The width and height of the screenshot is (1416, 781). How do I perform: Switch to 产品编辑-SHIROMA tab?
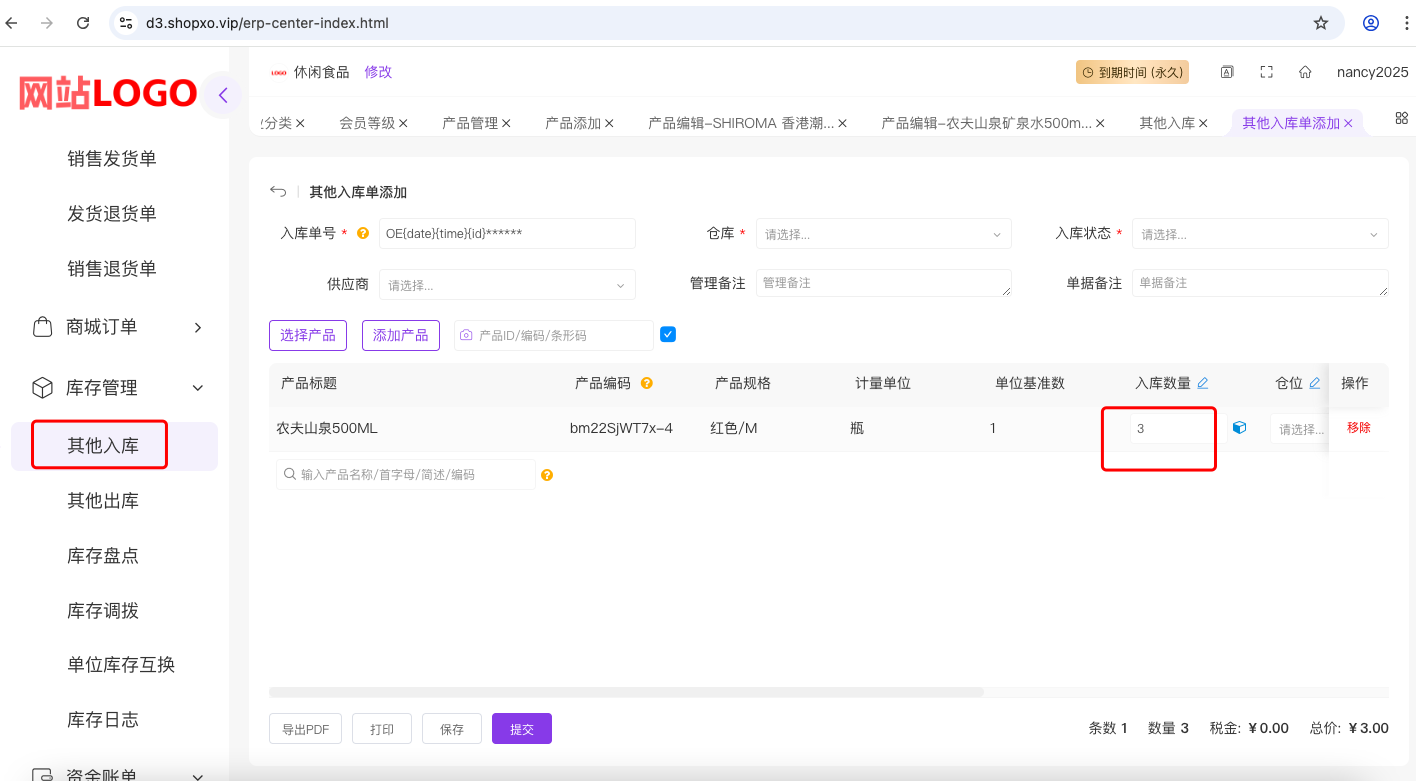click(x=741, y=123)
